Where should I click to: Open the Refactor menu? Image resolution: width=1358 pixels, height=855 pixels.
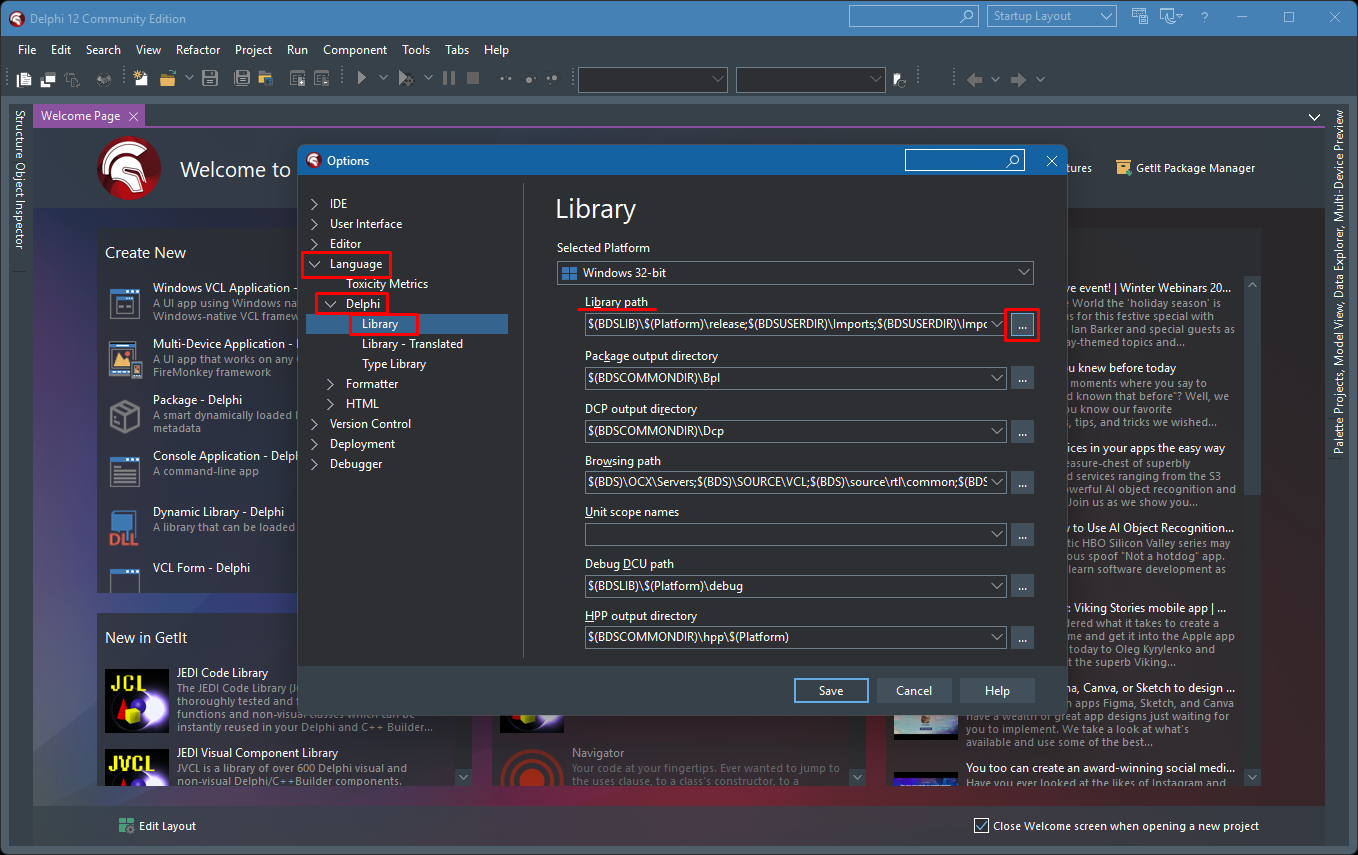(198, 50)
